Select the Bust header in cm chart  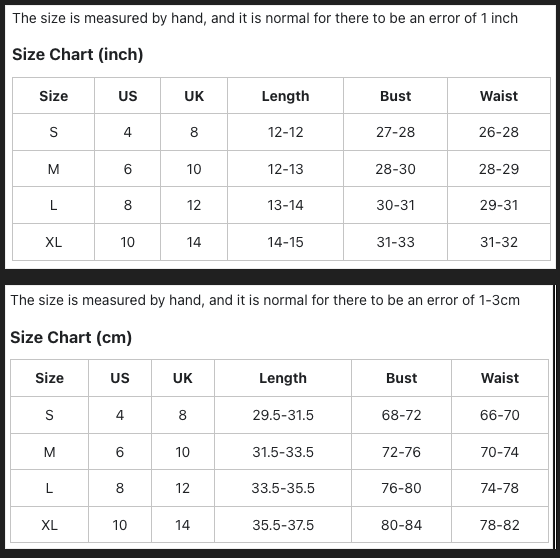[x=401, y=378]
